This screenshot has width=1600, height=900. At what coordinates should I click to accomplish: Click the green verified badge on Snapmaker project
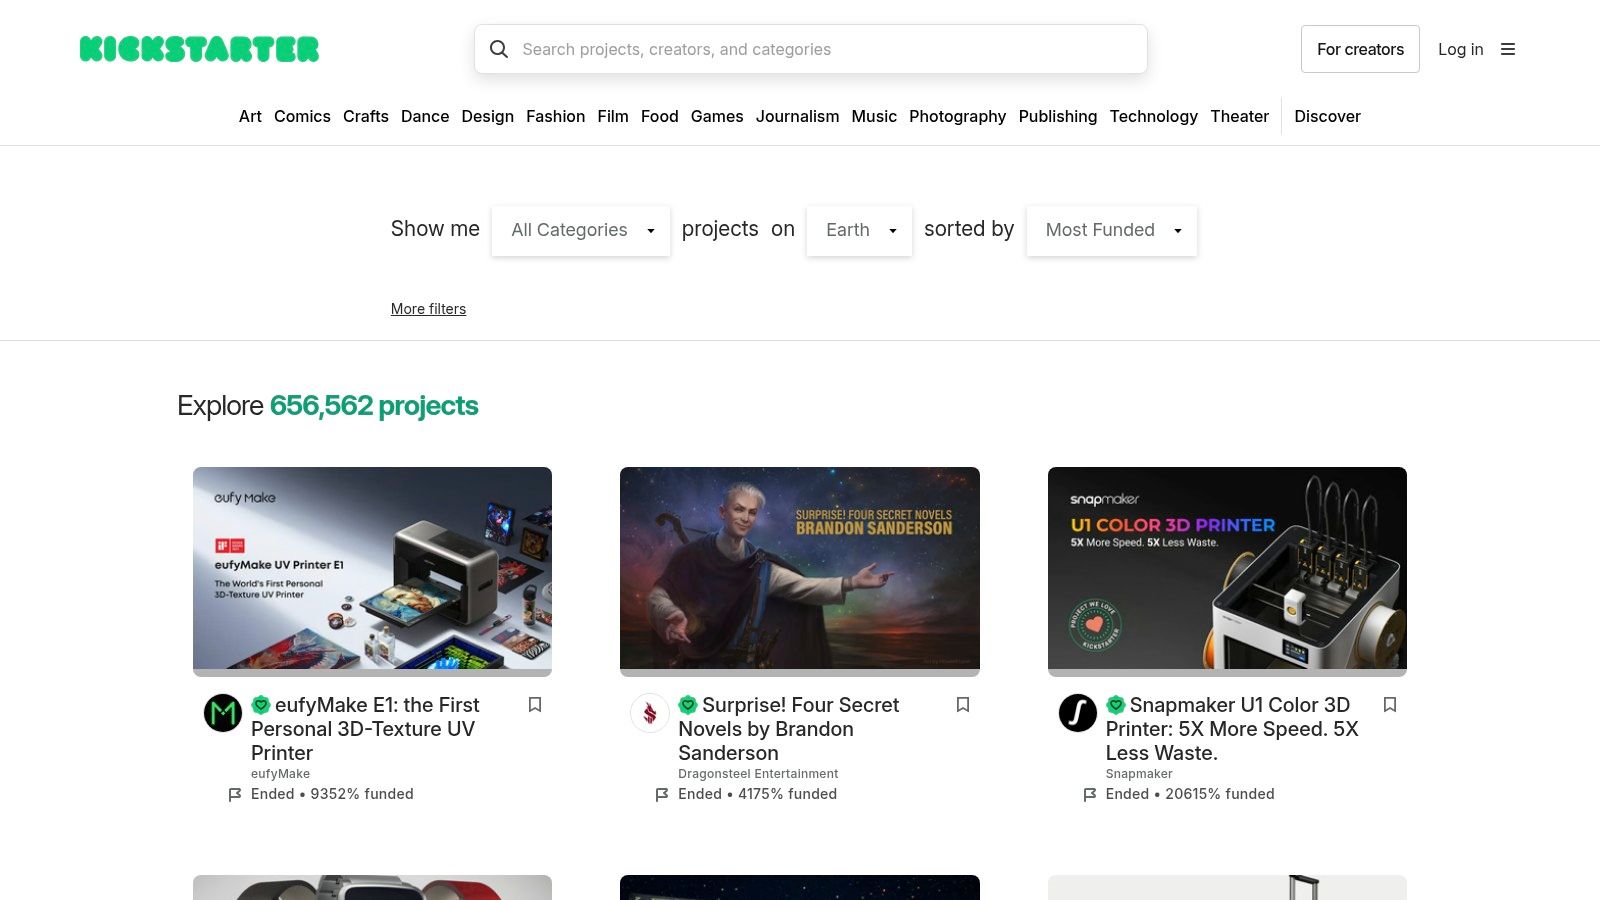click(x=1116, y=705)
